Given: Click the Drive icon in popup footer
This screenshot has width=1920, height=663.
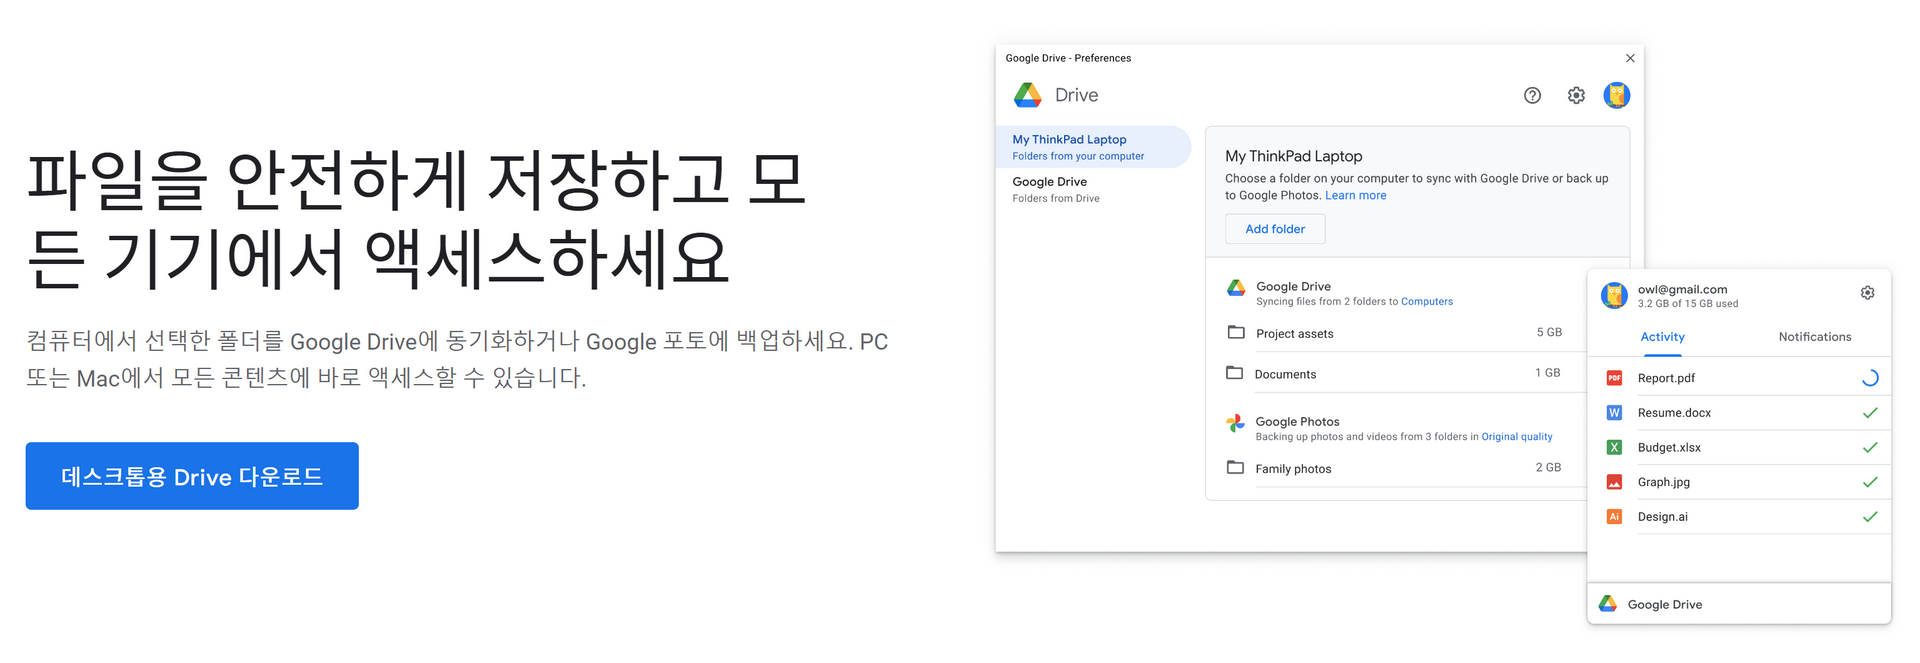Looking at the screenshot, I should coord(1608,604).
